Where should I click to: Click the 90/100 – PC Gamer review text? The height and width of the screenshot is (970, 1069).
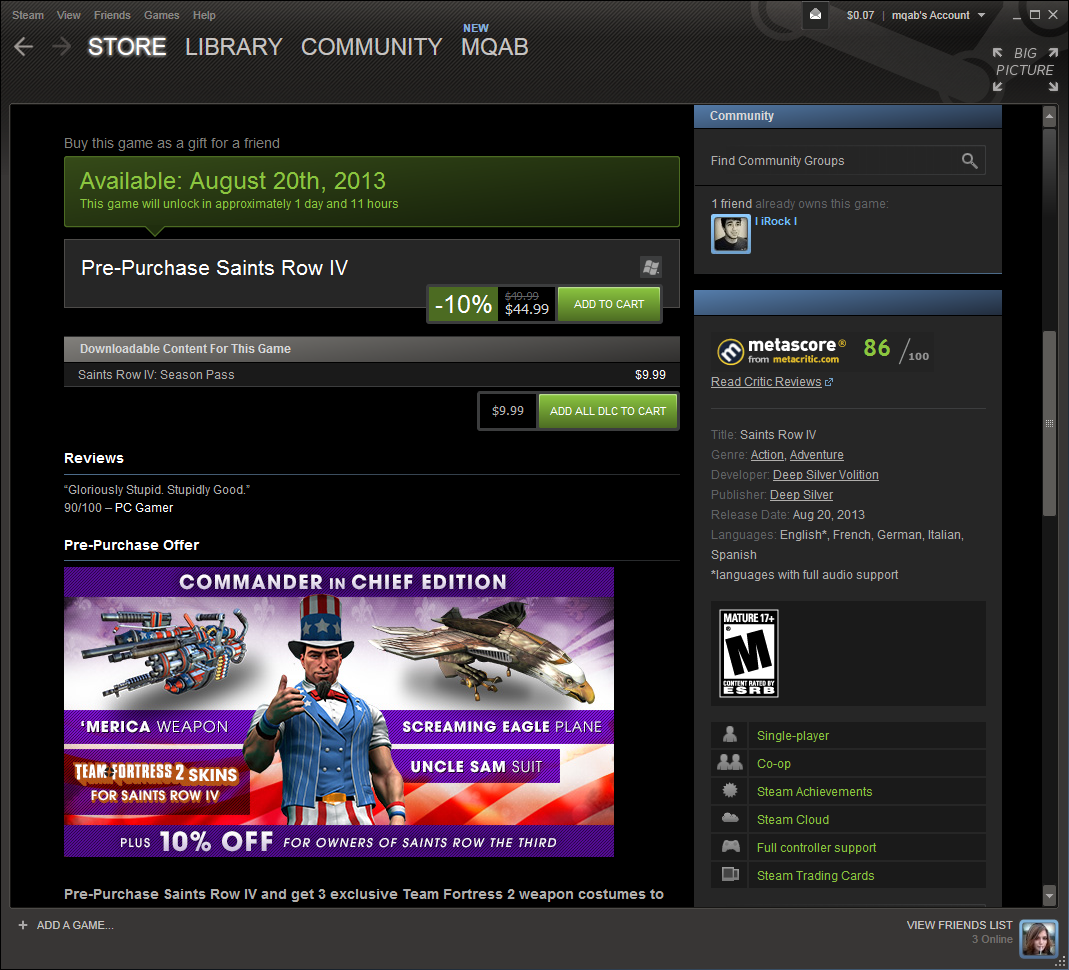119,508
